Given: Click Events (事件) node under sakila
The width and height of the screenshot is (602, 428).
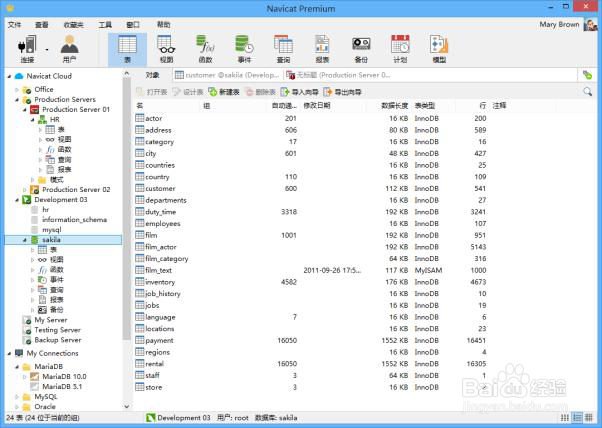Looking at the screenshot, I should tap(56, 280).
